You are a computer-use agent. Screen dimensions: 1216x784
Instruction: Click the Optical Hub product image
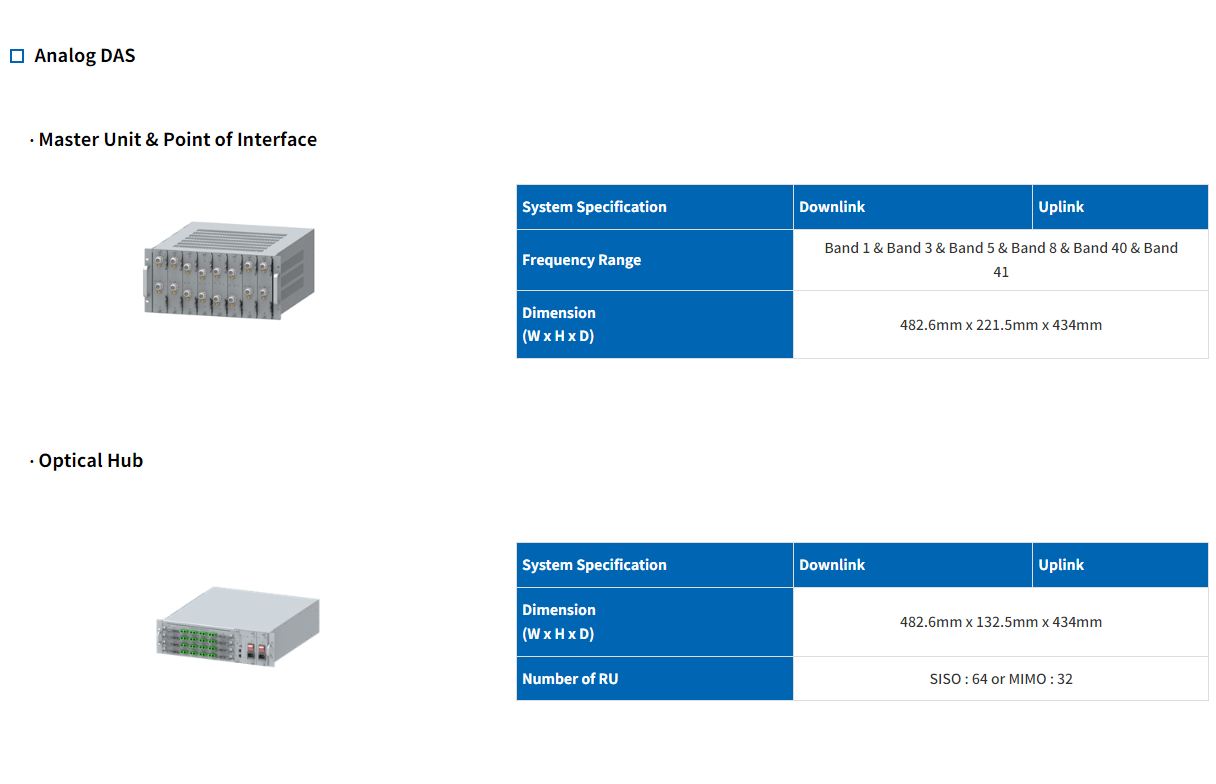tap(238, 625)
